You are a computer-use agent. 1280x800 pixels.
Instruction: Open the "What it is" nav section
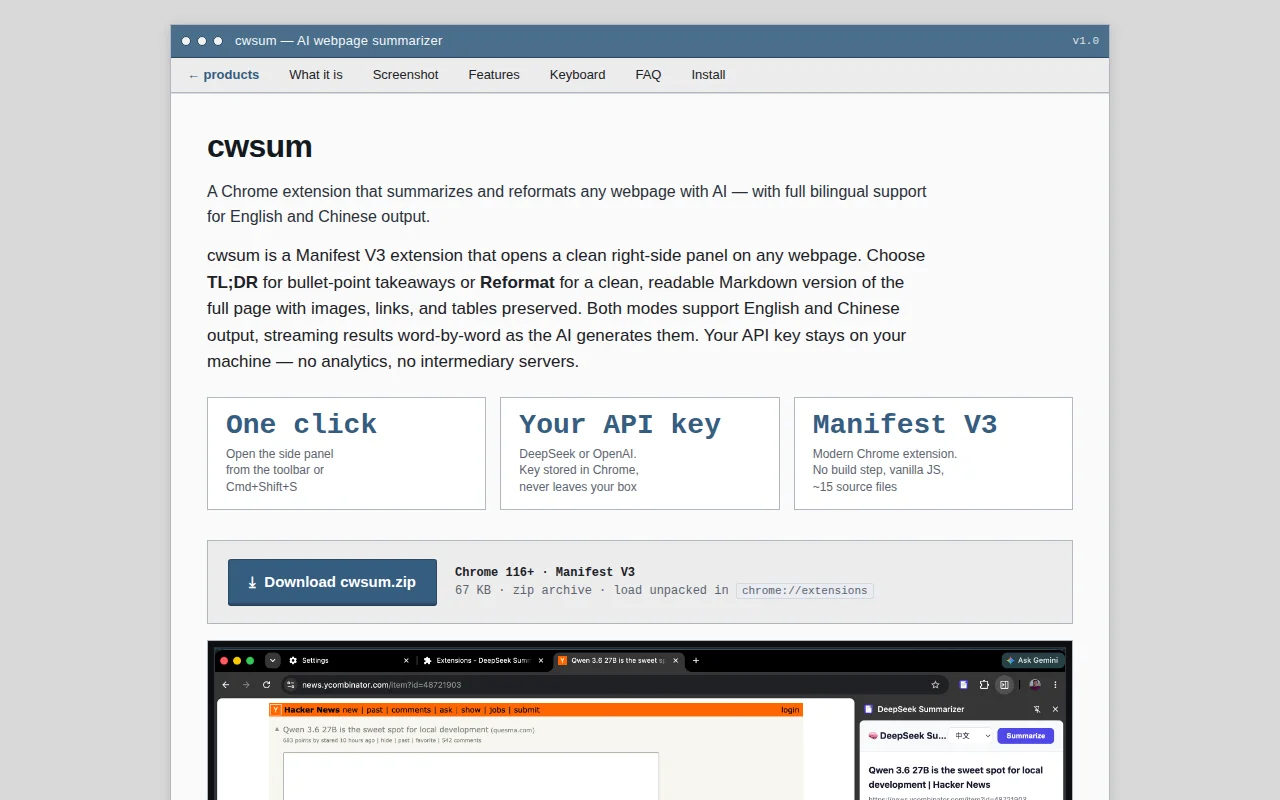point(316,75)
